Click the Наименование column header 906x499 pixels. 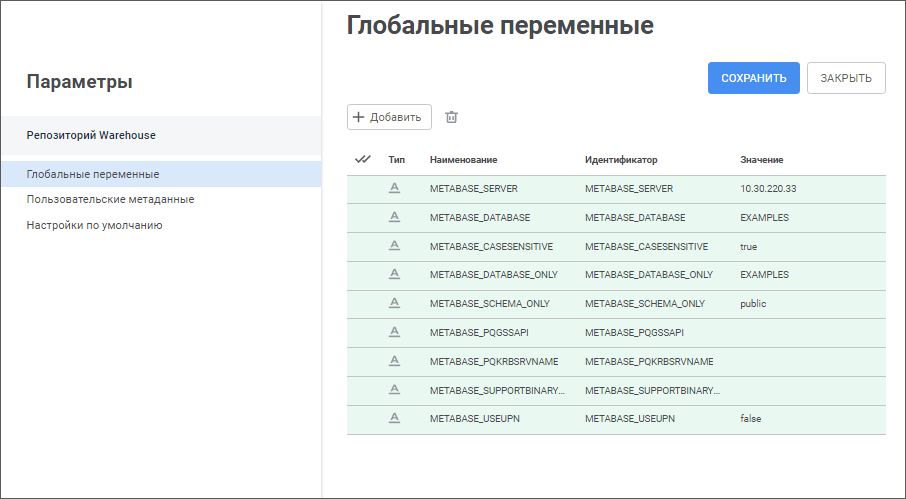click(463, 160)
